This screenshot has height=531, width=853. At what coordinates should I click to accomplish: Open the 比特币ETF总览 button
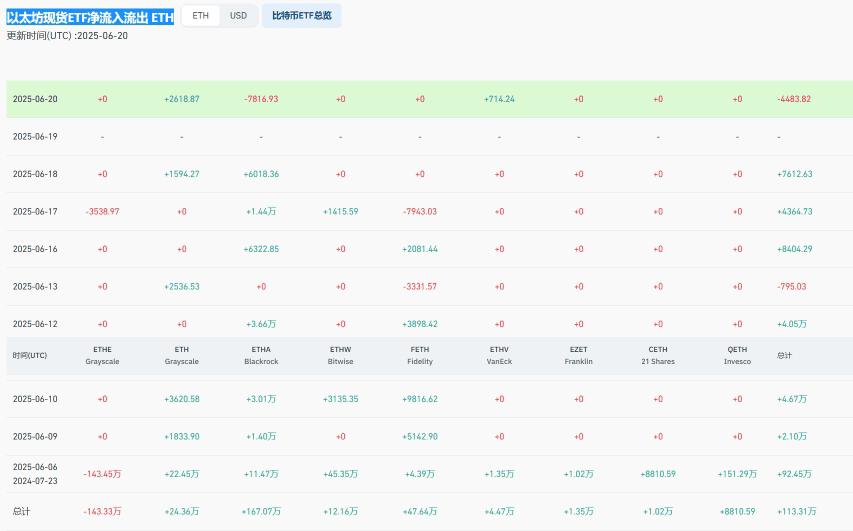pyautogui.click(x=301, y=16)
